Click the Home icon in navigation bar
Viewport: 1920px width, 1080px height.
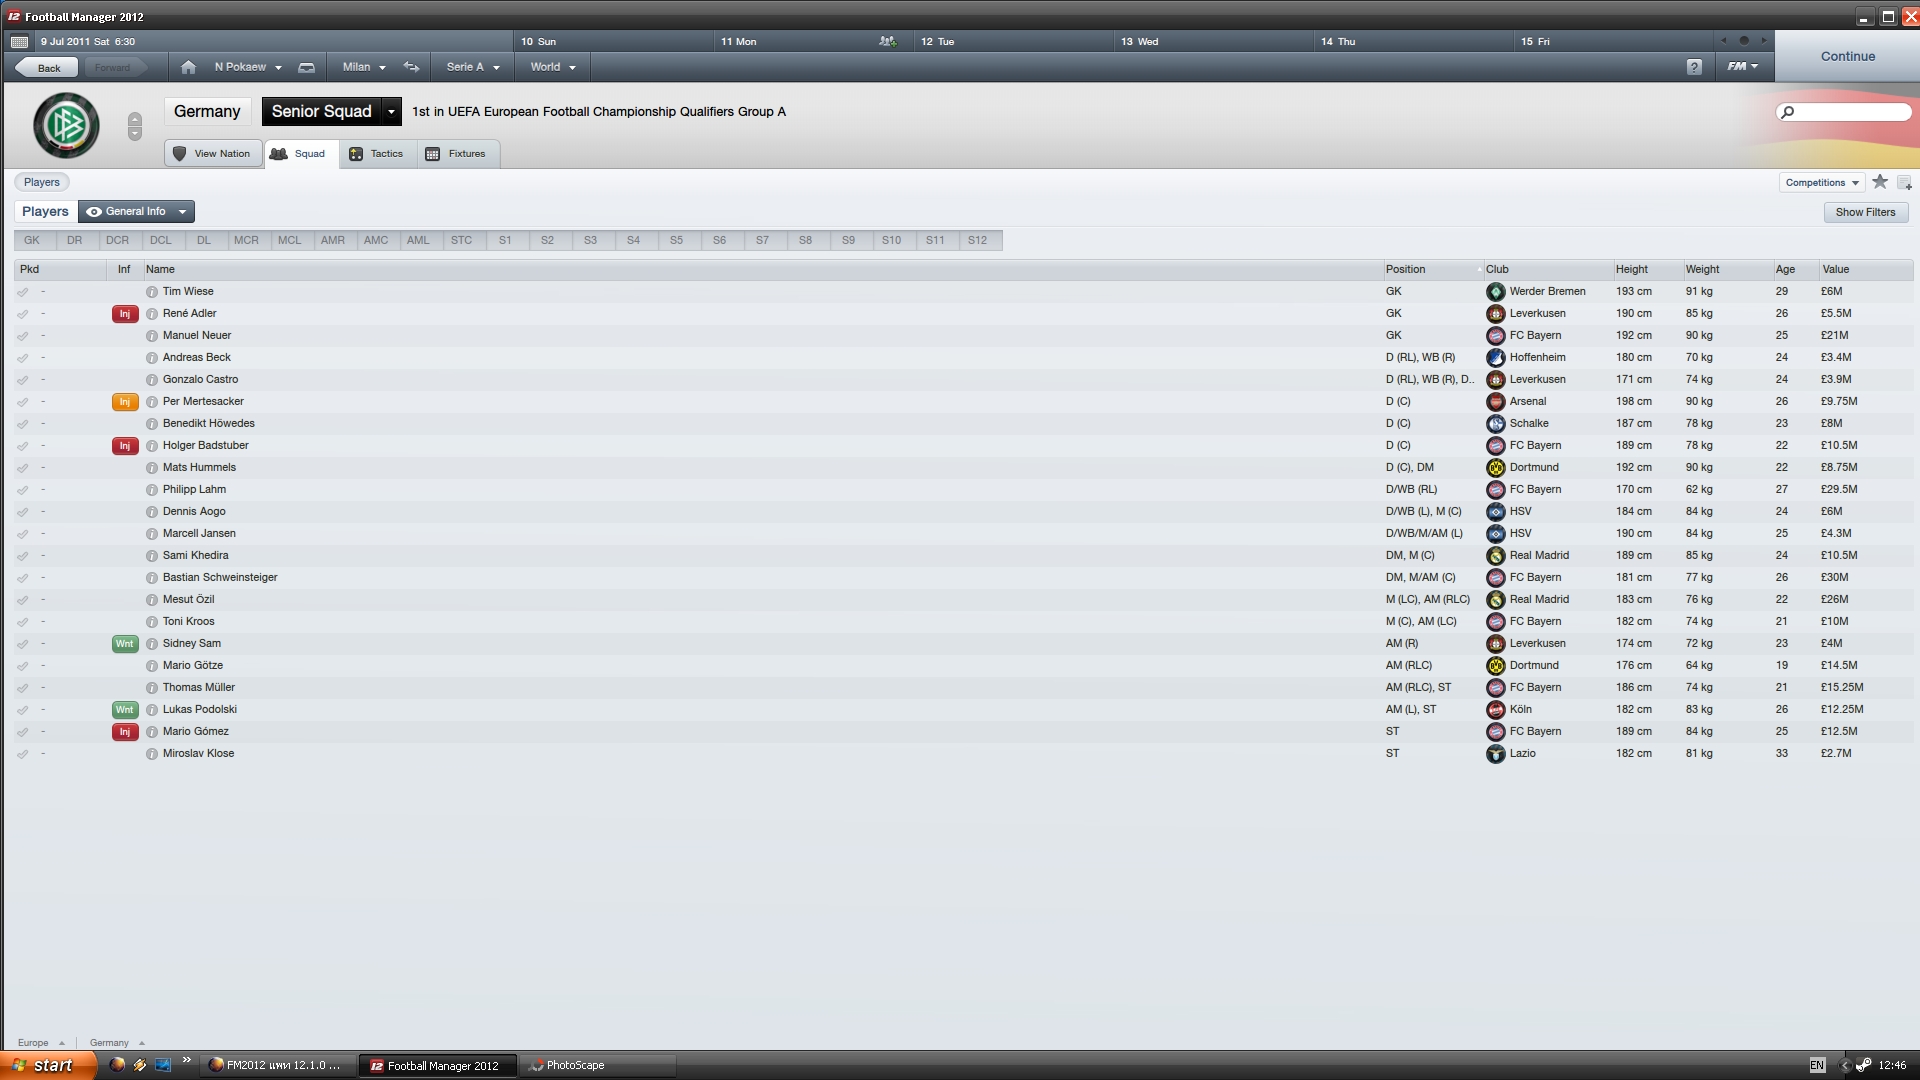click(x=188, y=67)
